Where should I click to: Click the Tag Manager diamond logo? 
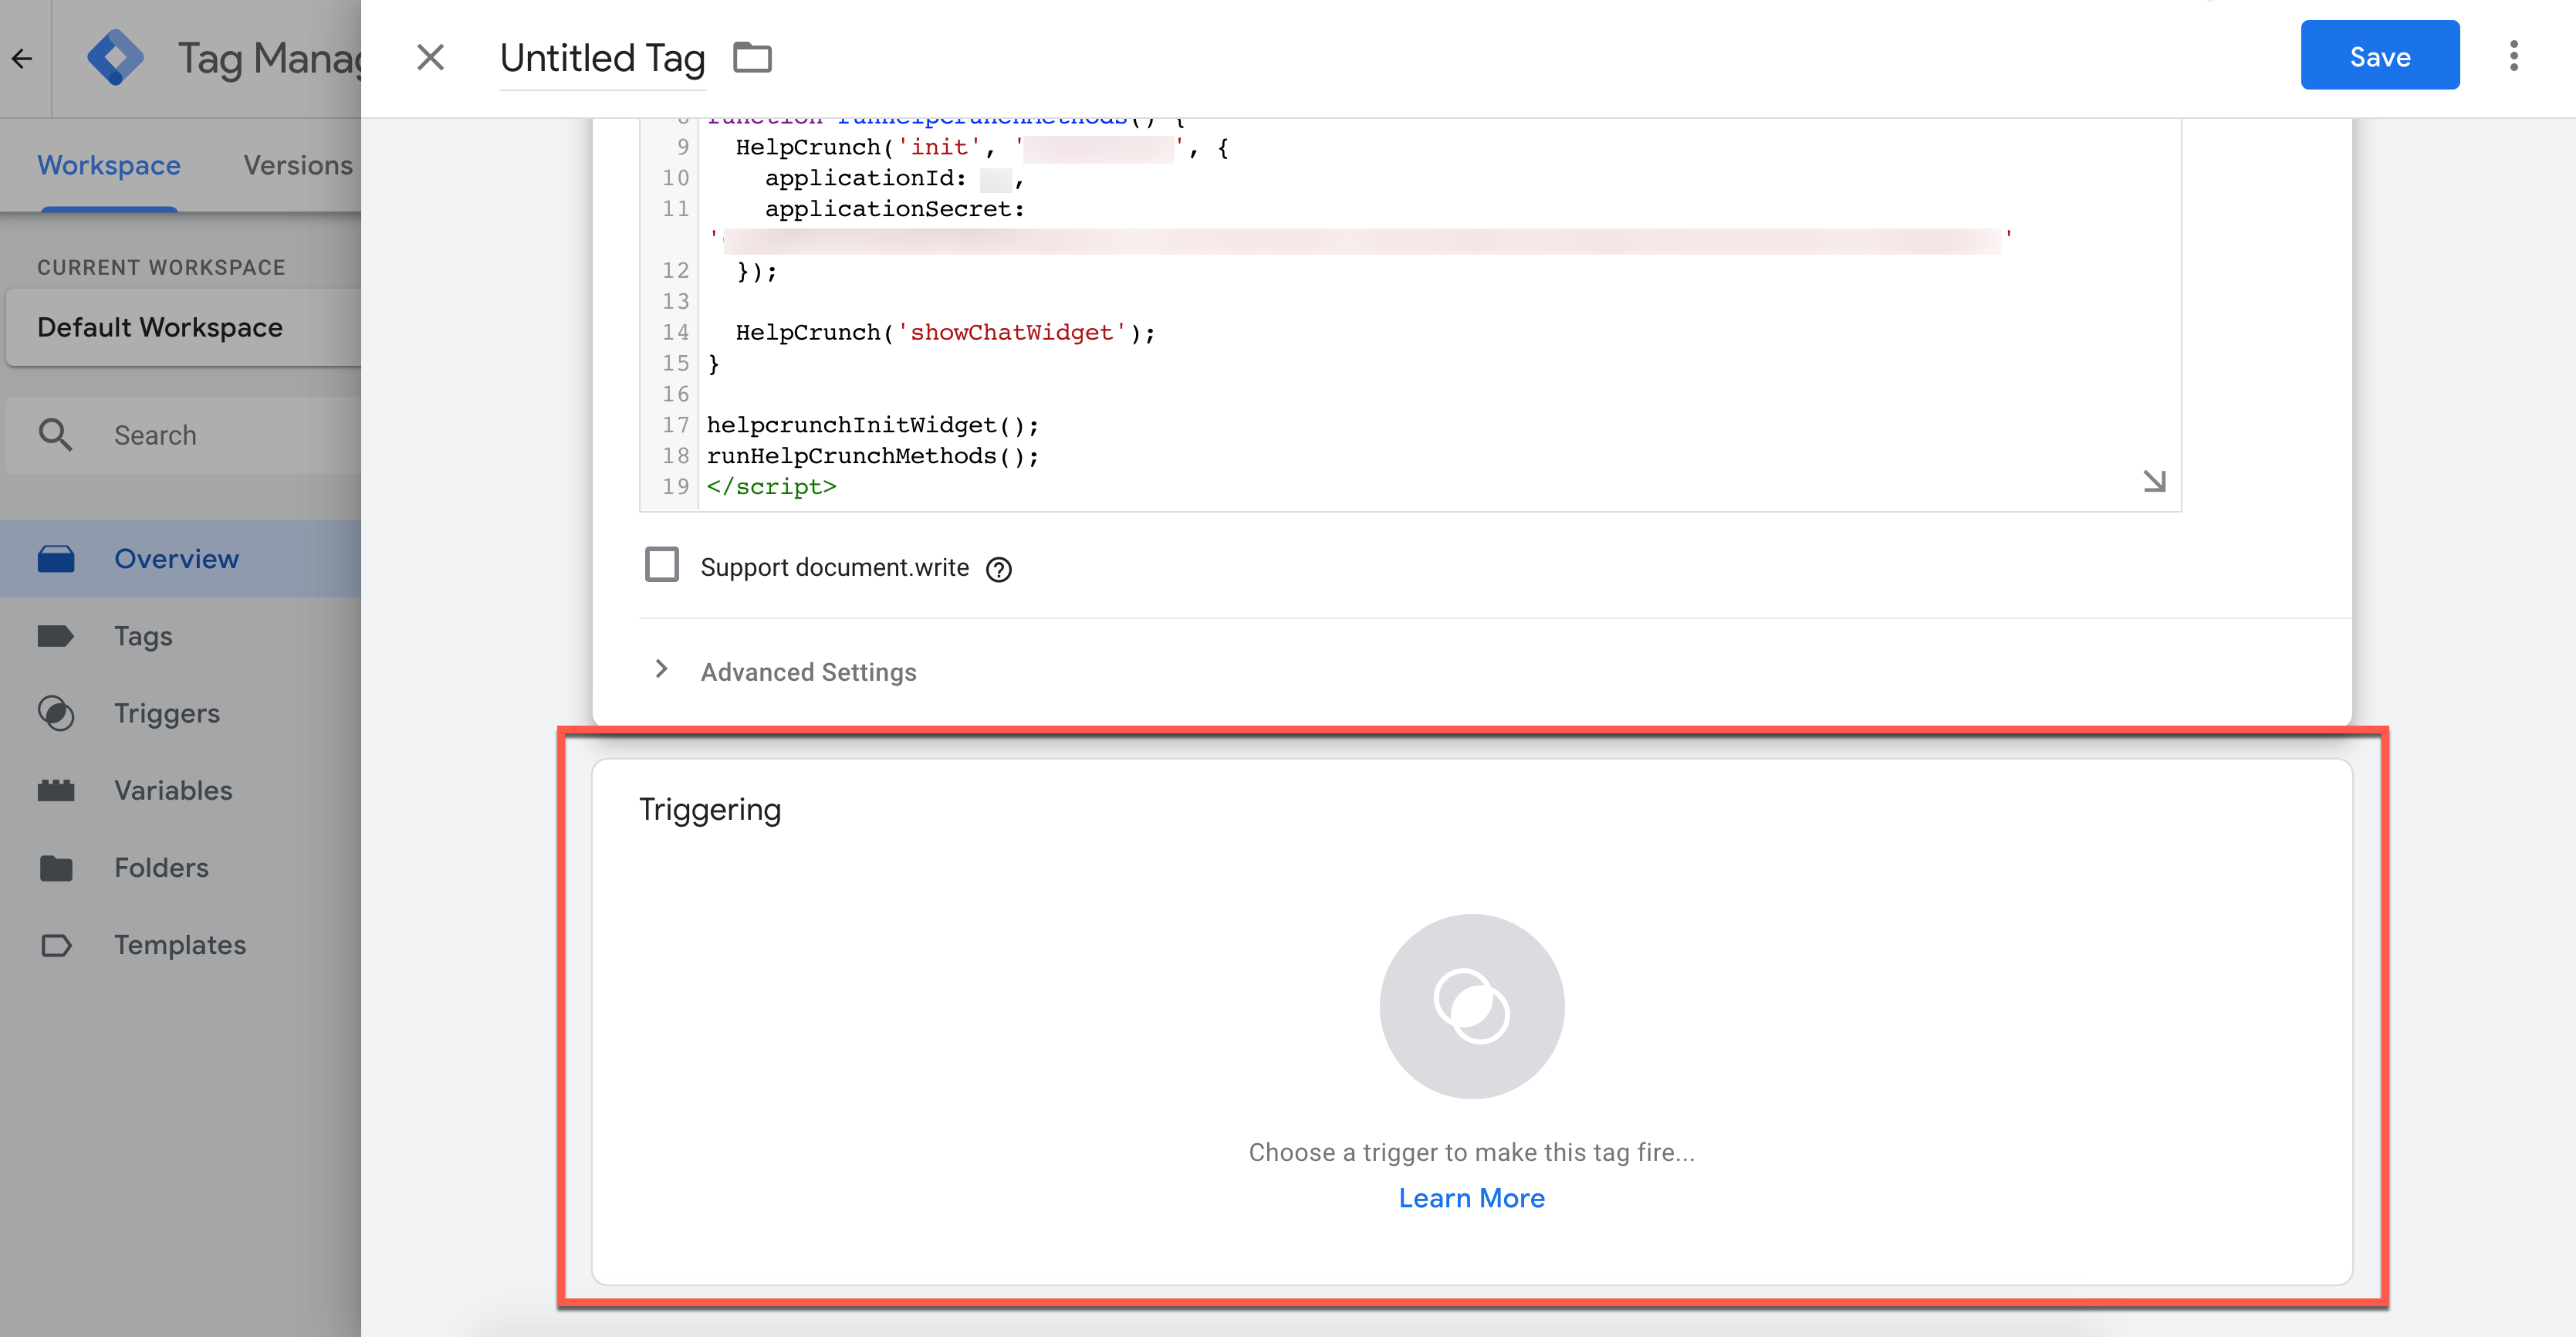tap(115, 57)
